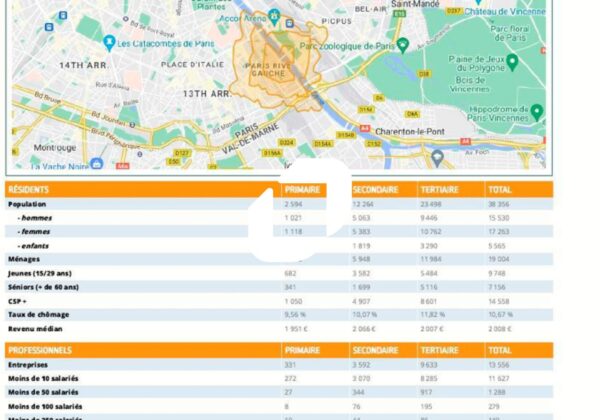The height and width of the screenshot is (420, 600).
Task: Open the Hippodrome de Paris Vincennes marker
Action: tap(536, 111)
